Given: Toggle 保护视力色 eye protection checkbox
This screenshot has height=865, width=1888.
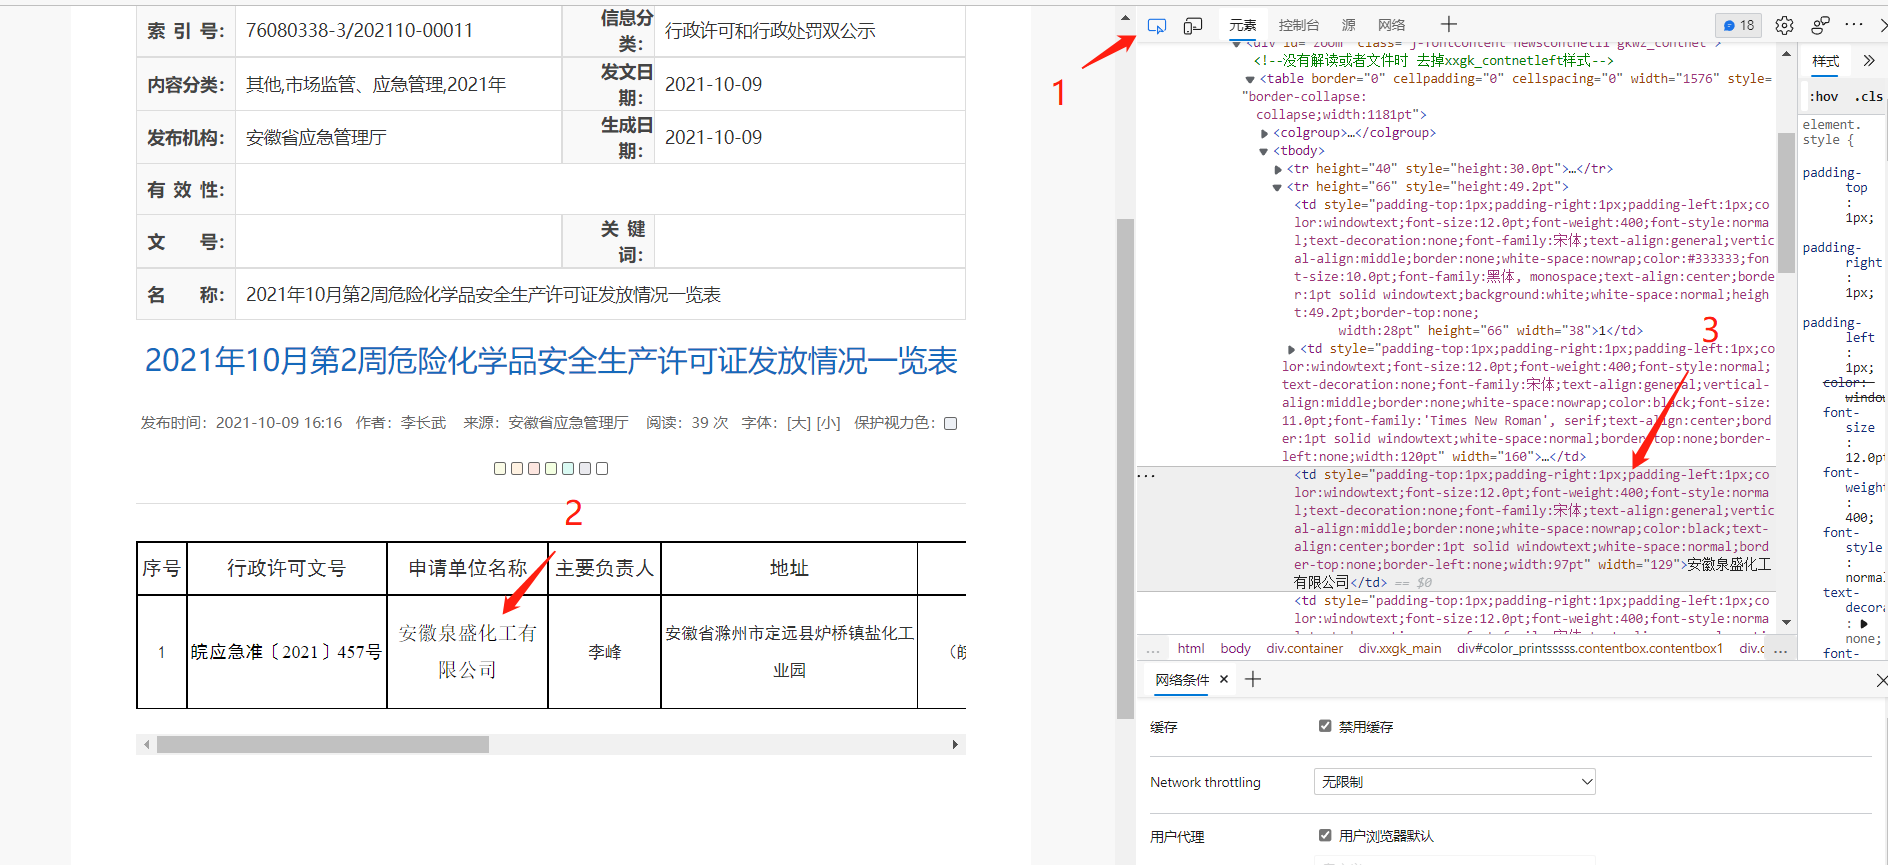Looking at the screenshot, I should point(951,424).
